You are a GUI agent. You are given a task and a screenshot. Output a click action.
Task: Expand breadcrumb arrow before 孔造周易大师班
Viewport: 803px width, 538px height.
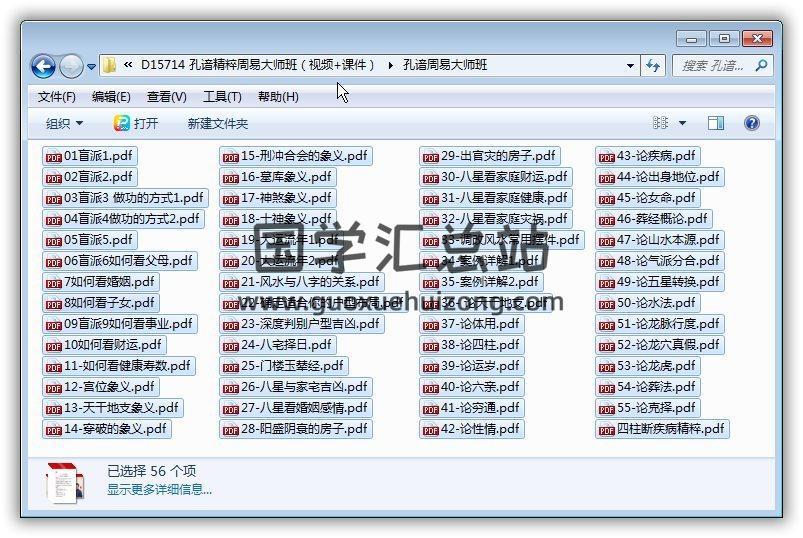pyautogui.click(x=390, y=66)
